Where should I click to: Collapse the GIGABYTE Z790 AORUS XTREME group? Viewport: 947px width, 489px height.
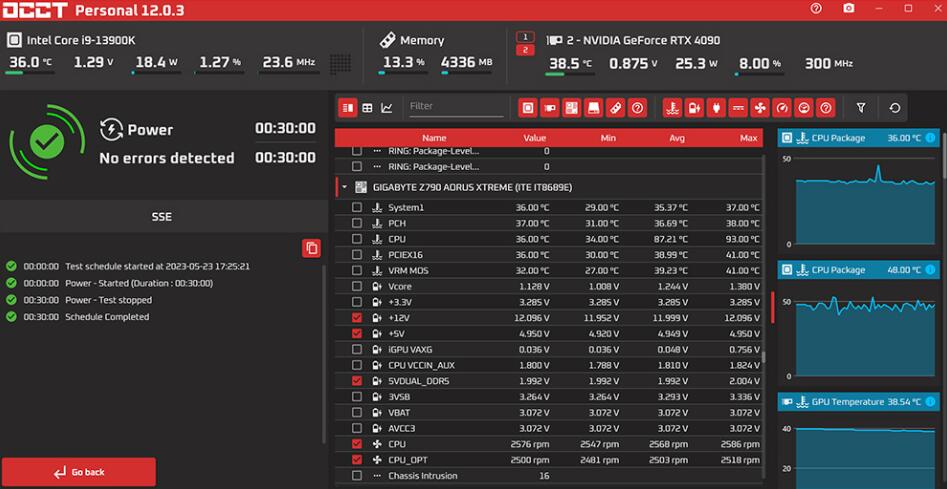[x=344, y=187]
